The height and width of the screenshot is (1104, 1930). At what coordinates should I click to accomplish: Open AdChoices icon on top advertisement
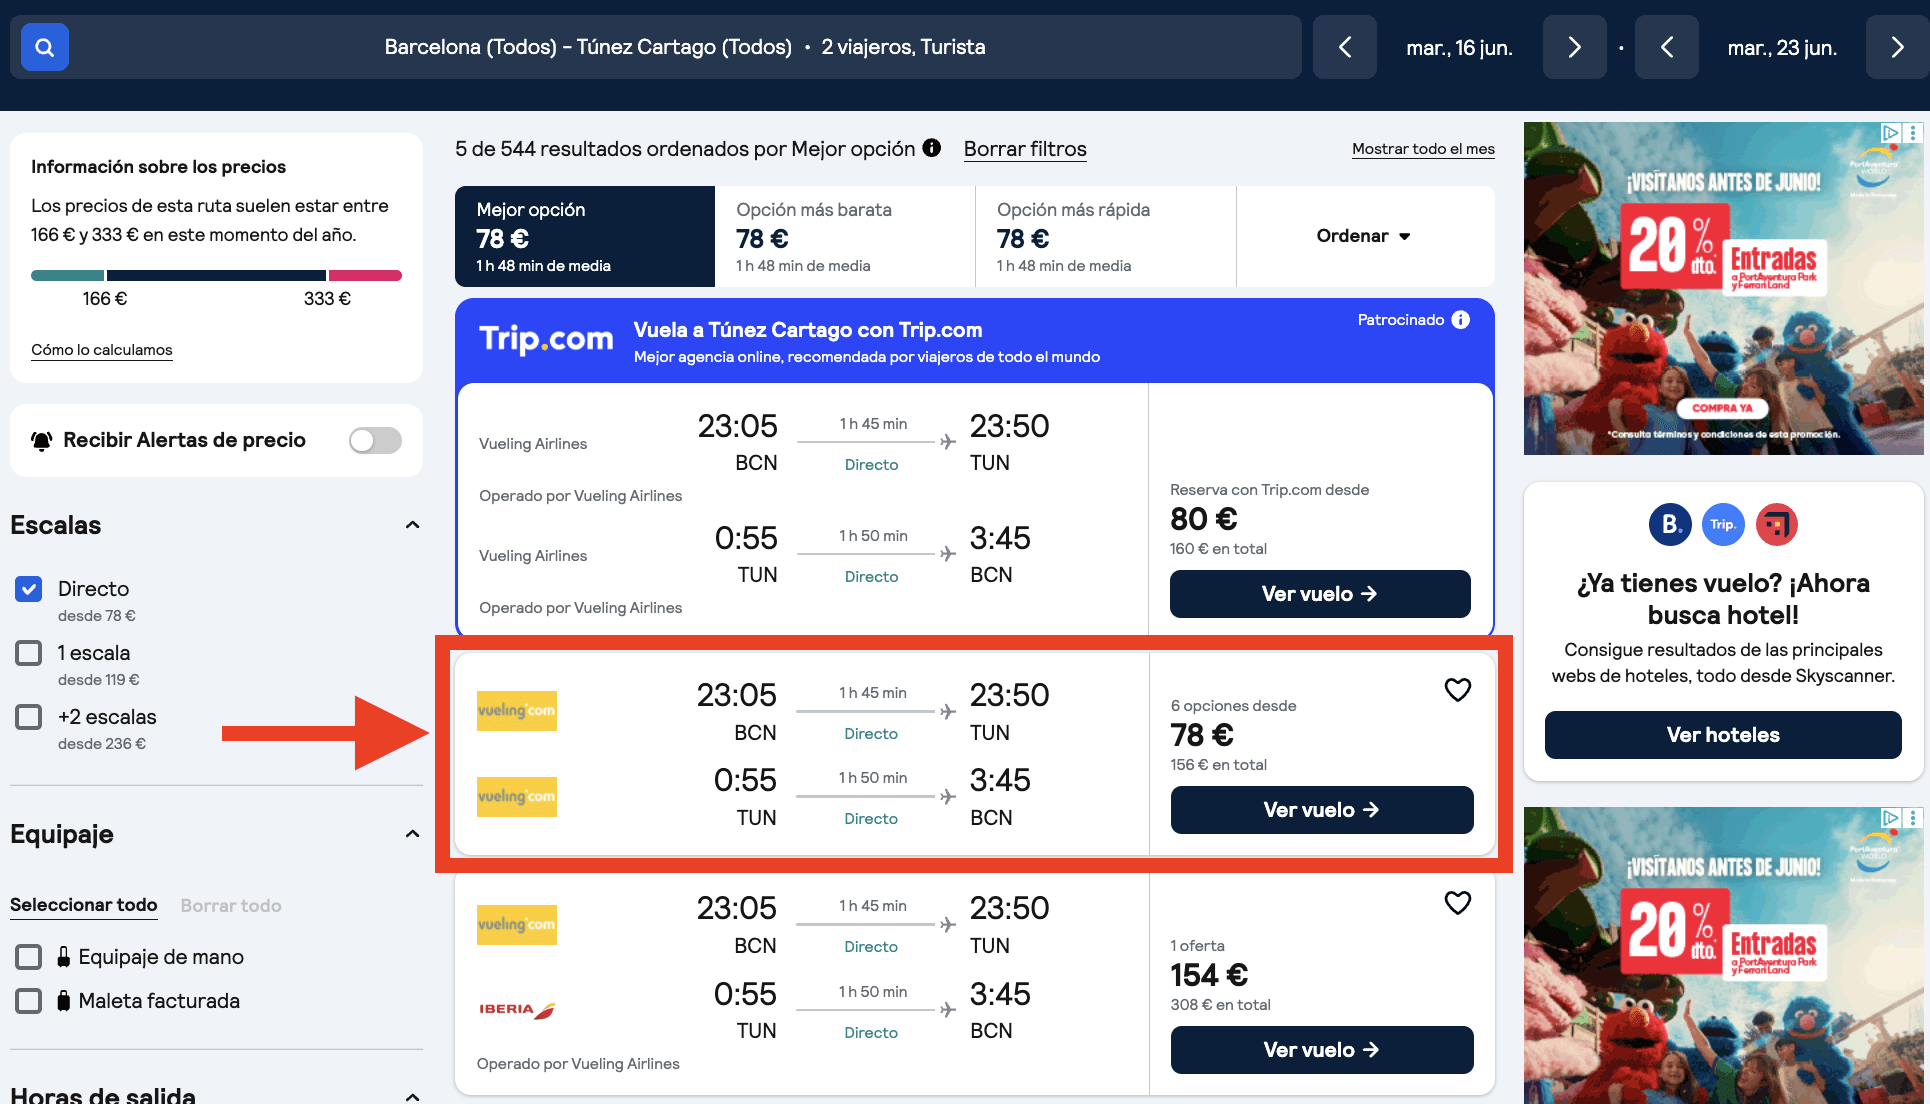1890,132
